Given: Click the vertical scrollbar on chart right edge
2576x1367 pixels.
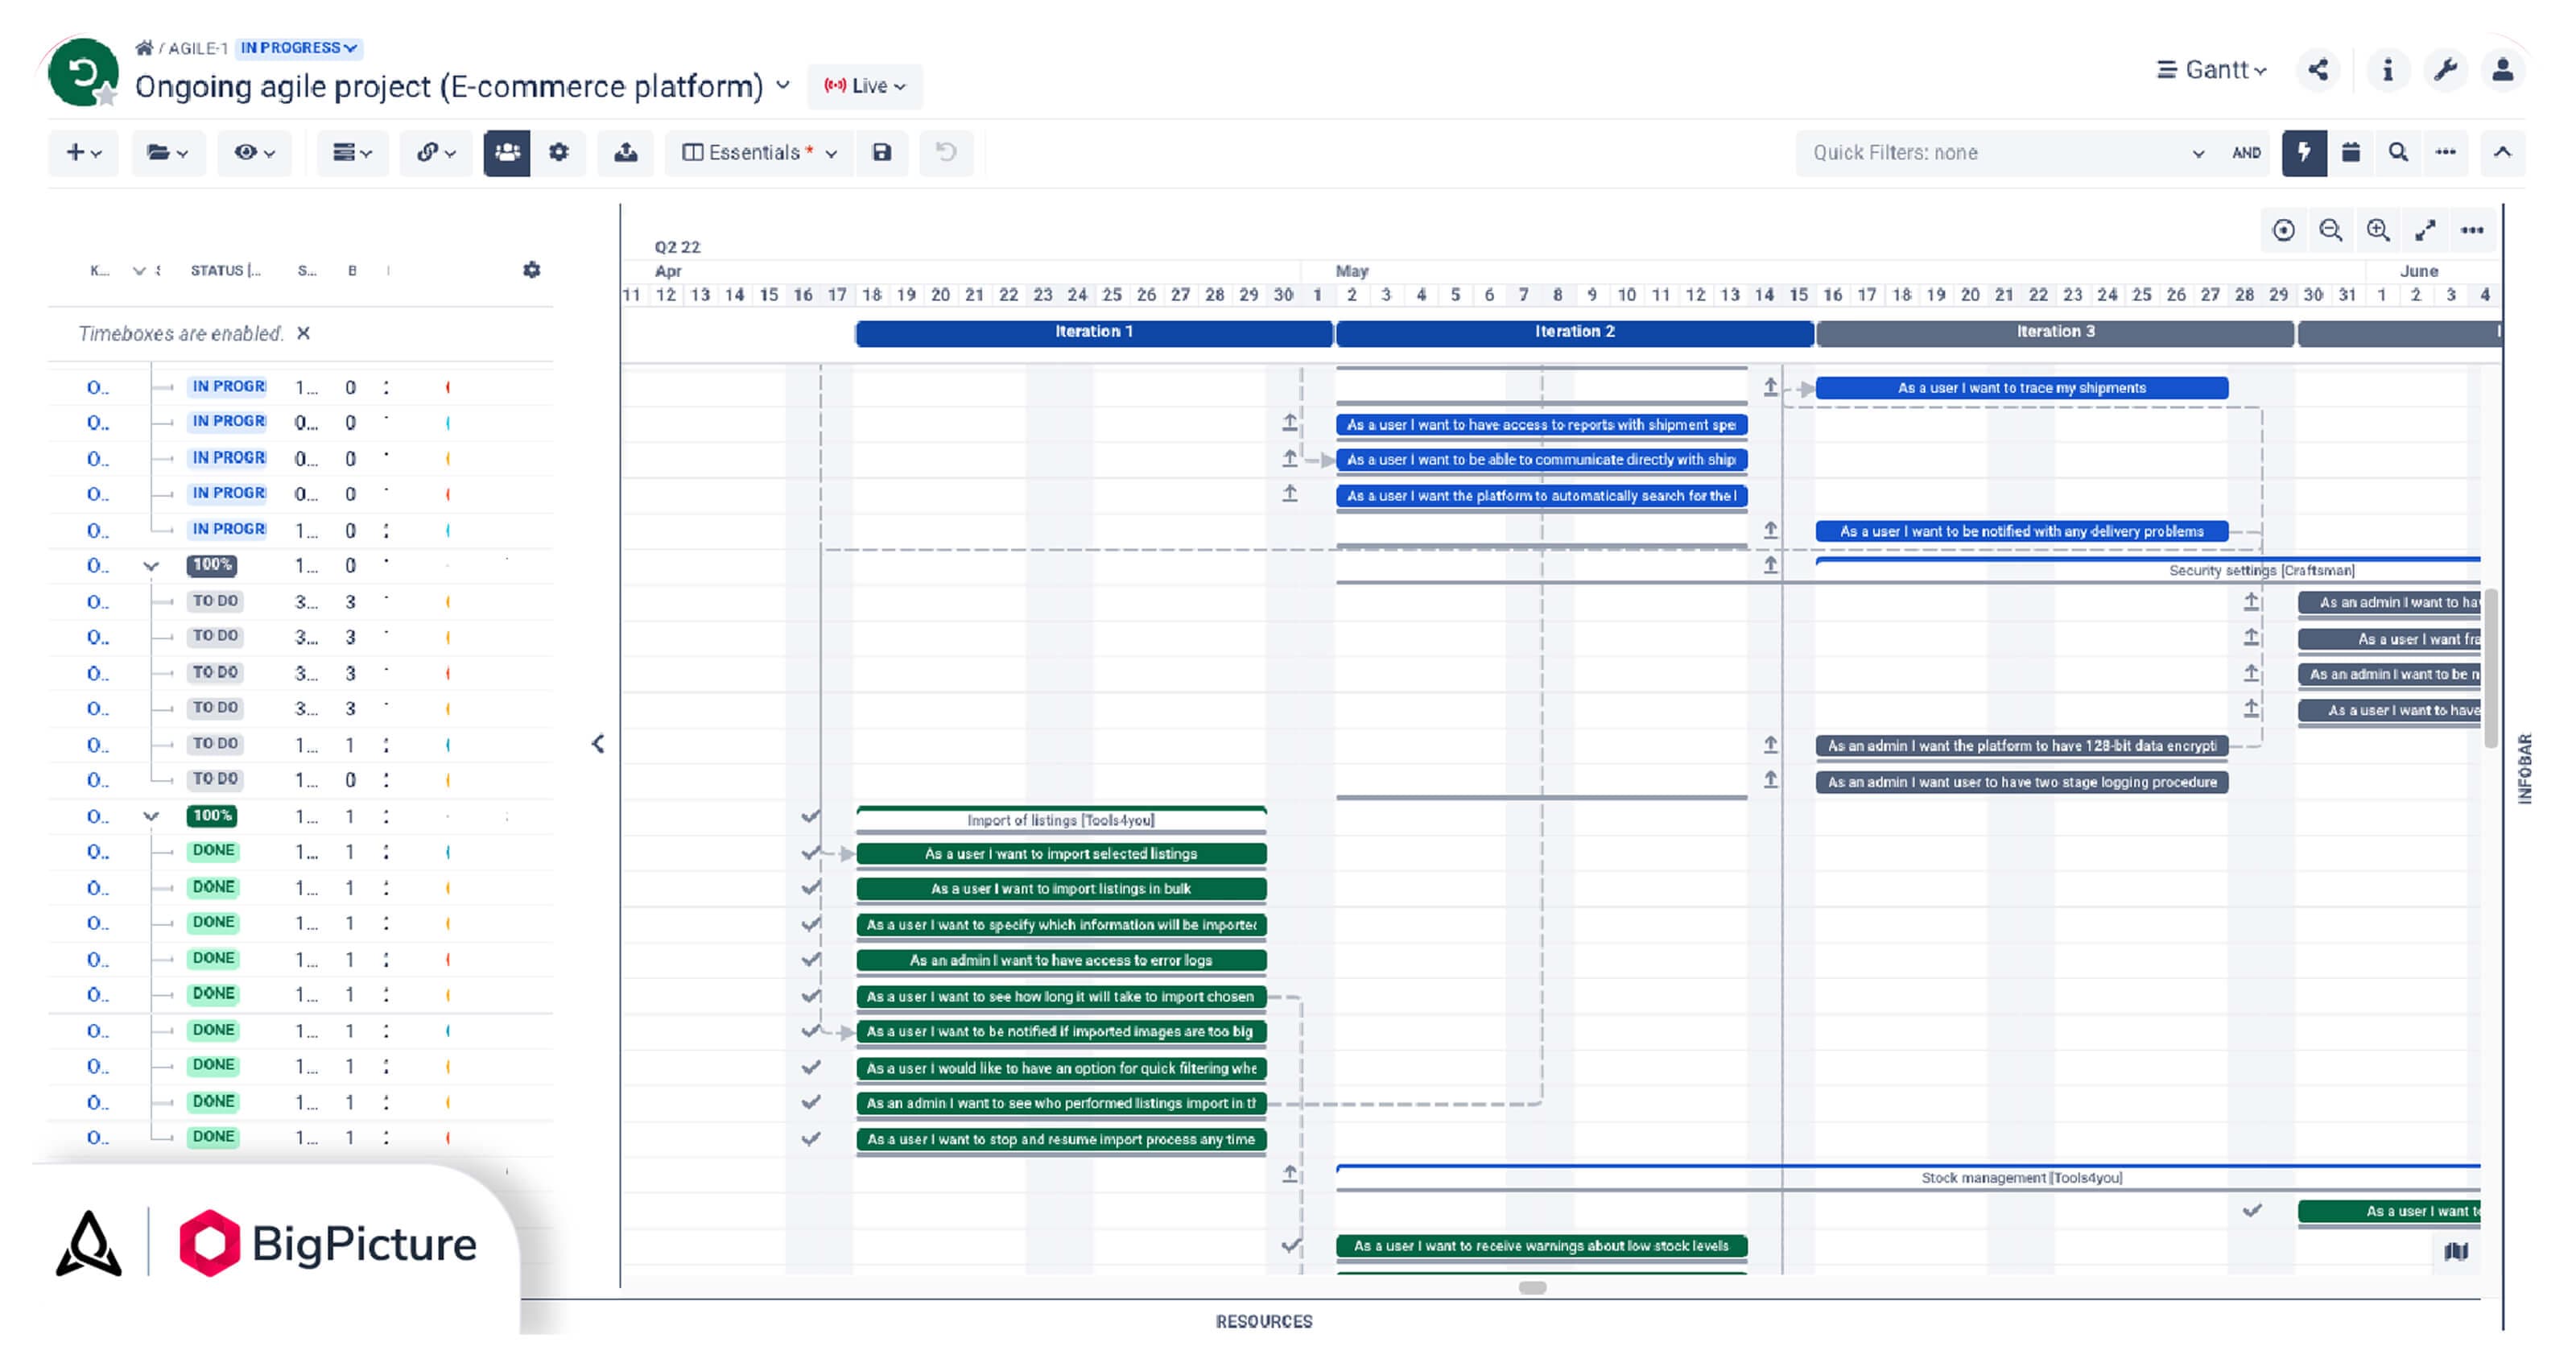Looking at the screenshot, I should (2489, 668).
